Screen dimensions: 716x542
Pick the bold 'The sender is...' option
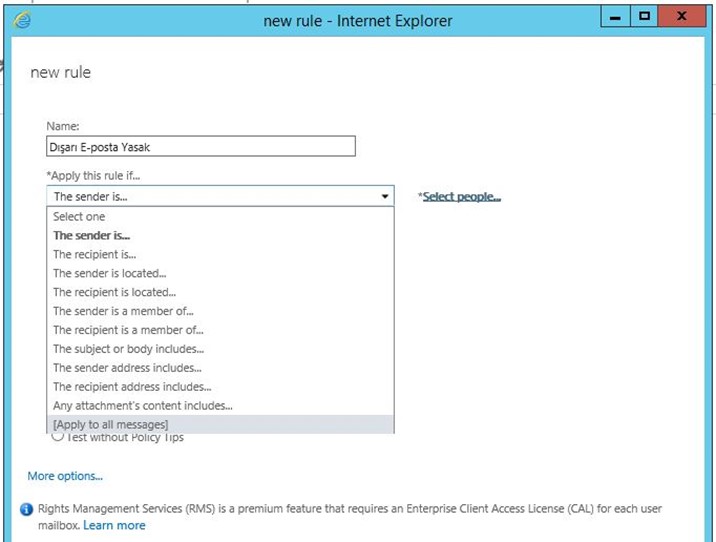(x=220, y=236)
